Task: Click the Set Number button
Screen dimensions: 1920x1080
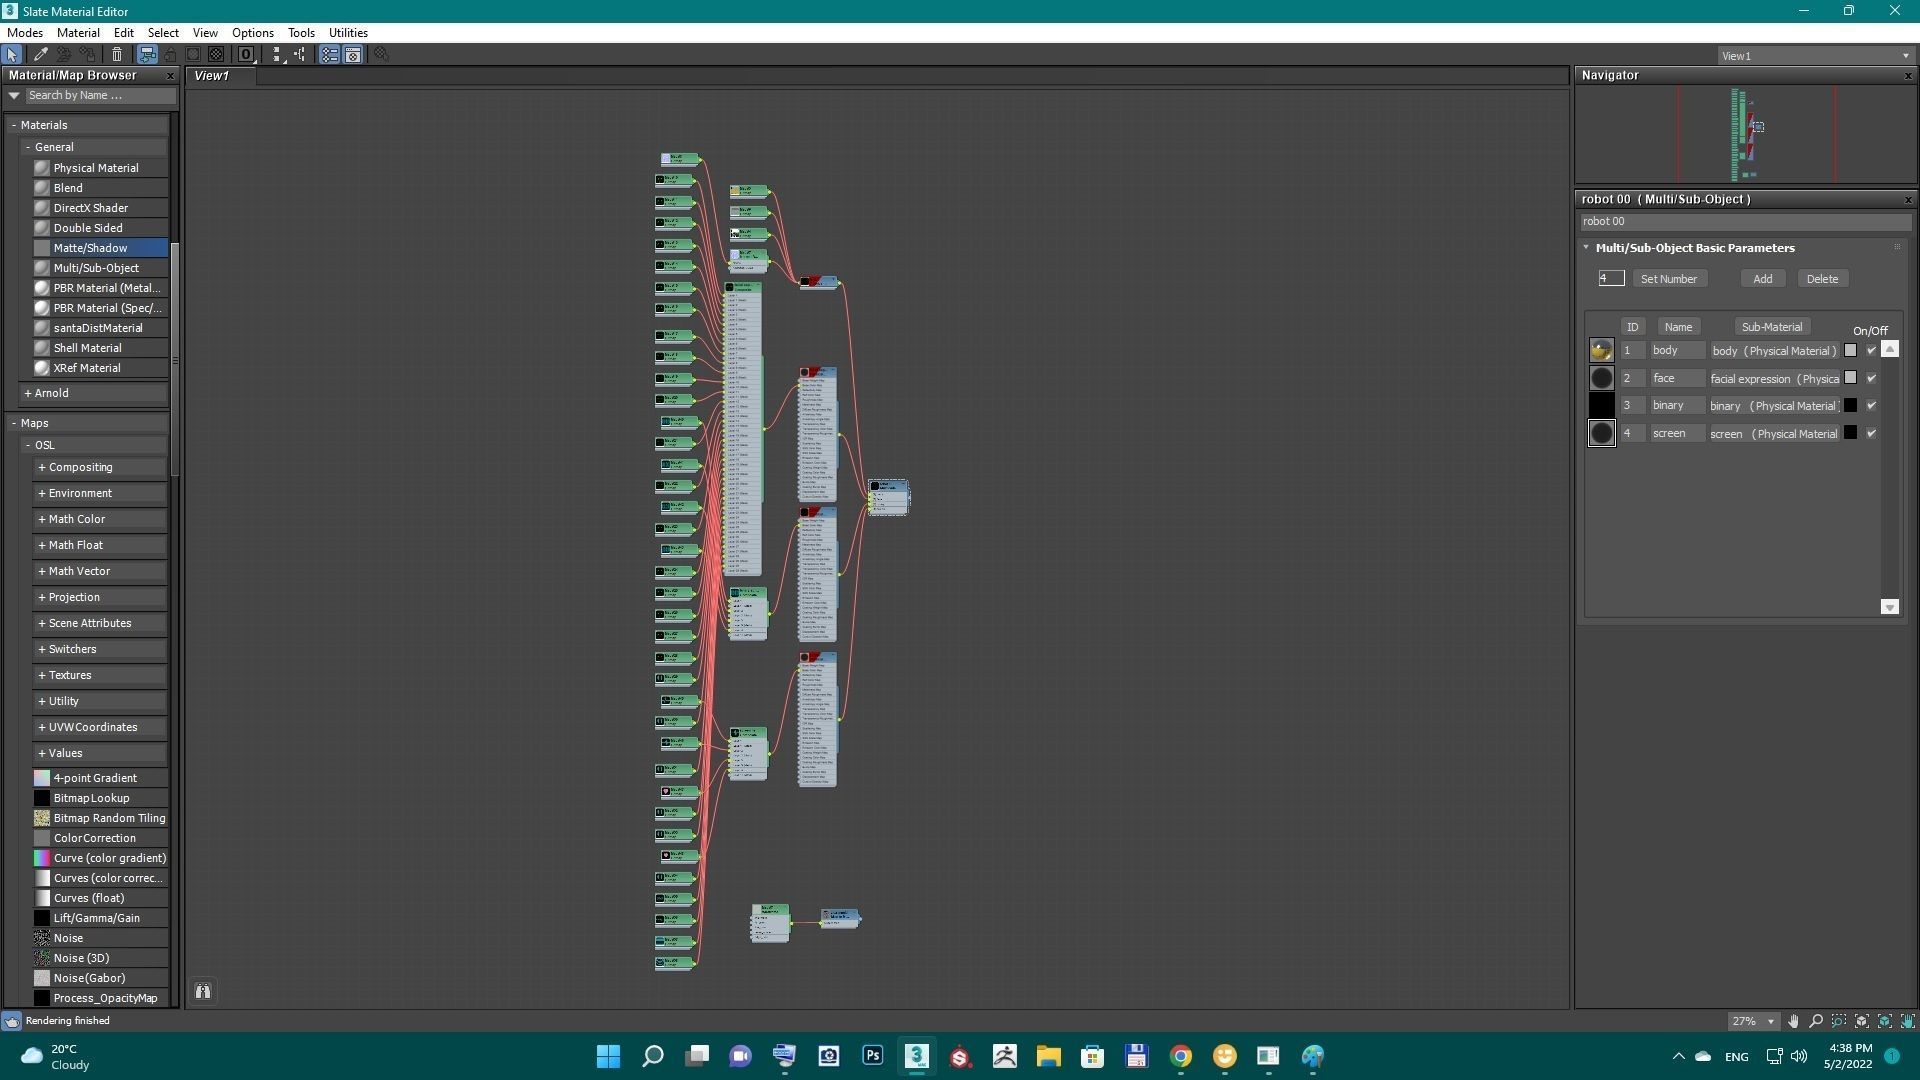Action: [x=1668, y=279]
